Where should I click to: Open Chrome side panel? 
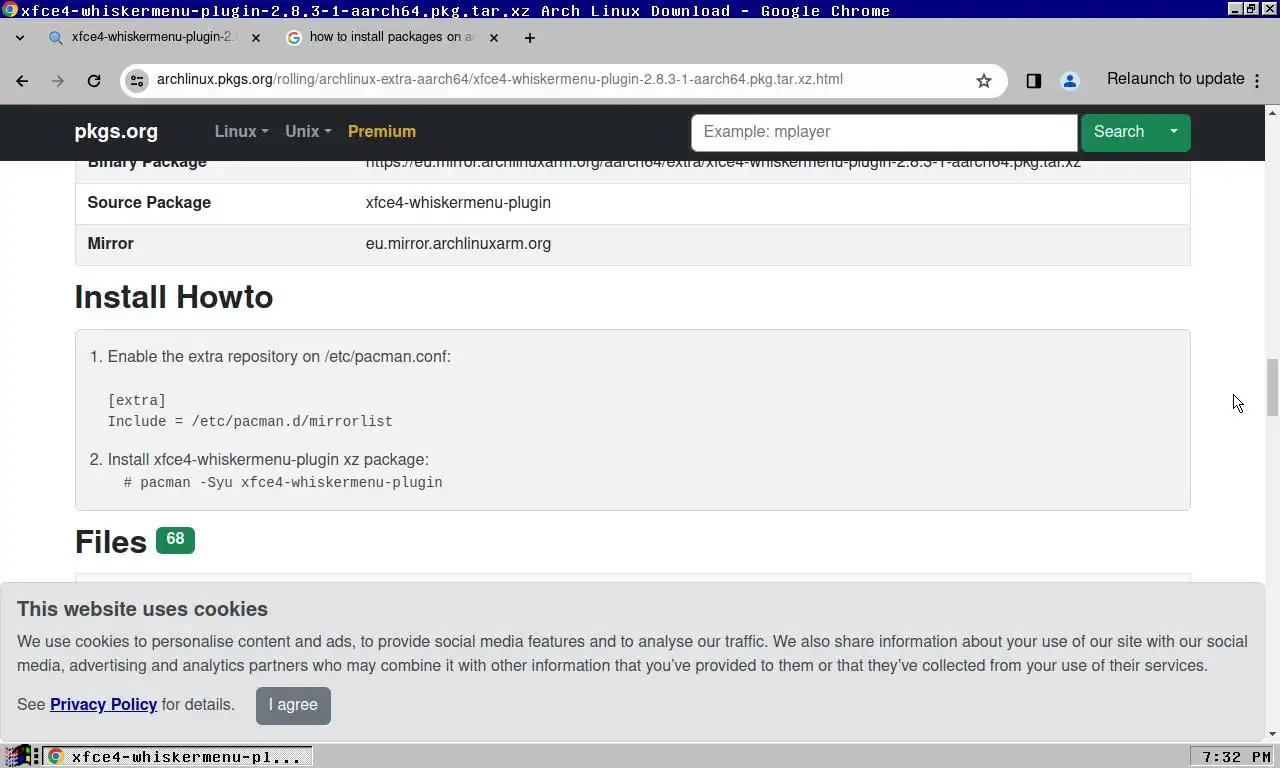[x=1033, y=81]
